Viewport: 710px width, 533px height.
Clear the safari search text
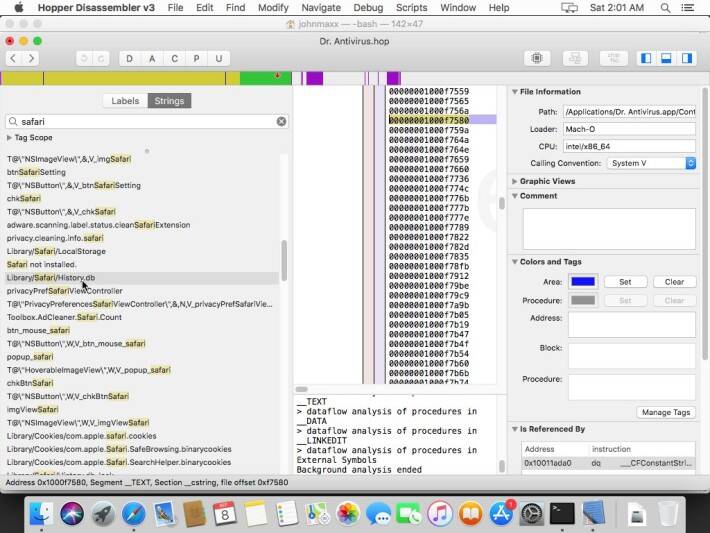point(281,121)
